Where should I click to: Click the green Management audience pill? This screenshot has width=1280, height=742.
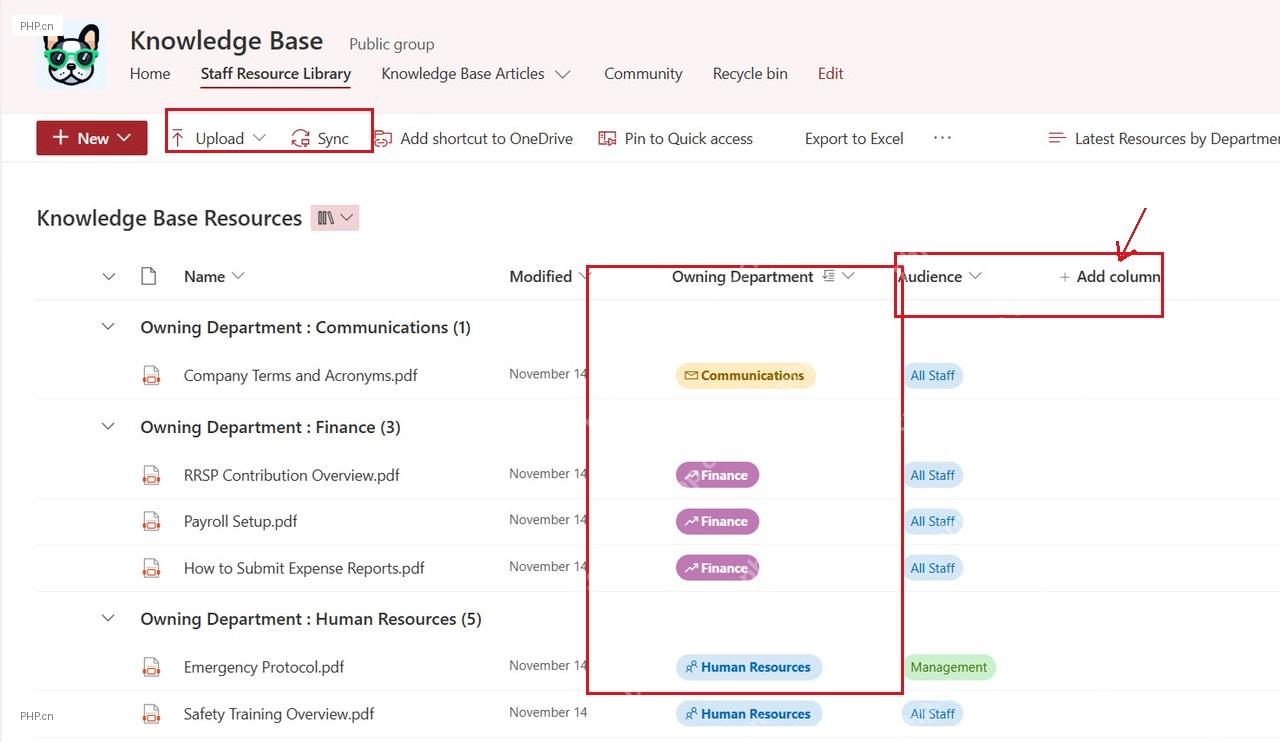[x=949, y=667]
